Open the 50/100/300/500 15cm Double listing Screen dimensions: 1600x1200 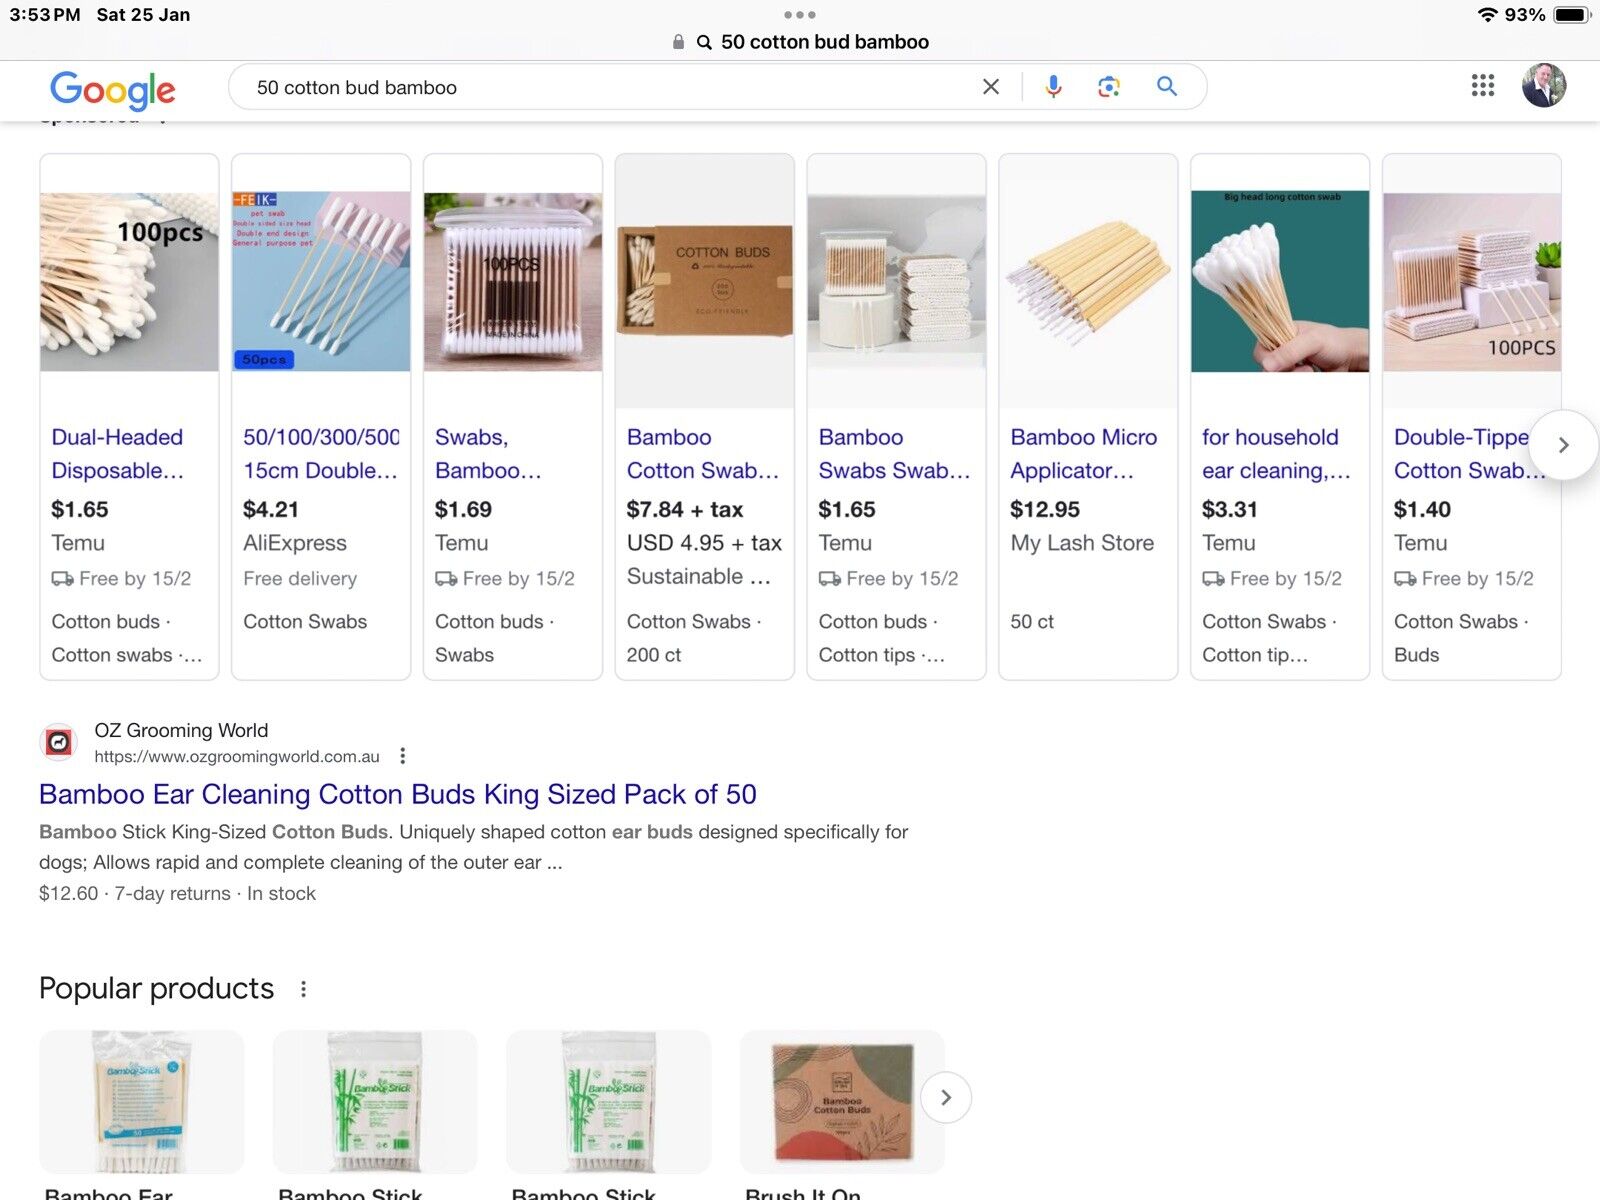(321, 453)
